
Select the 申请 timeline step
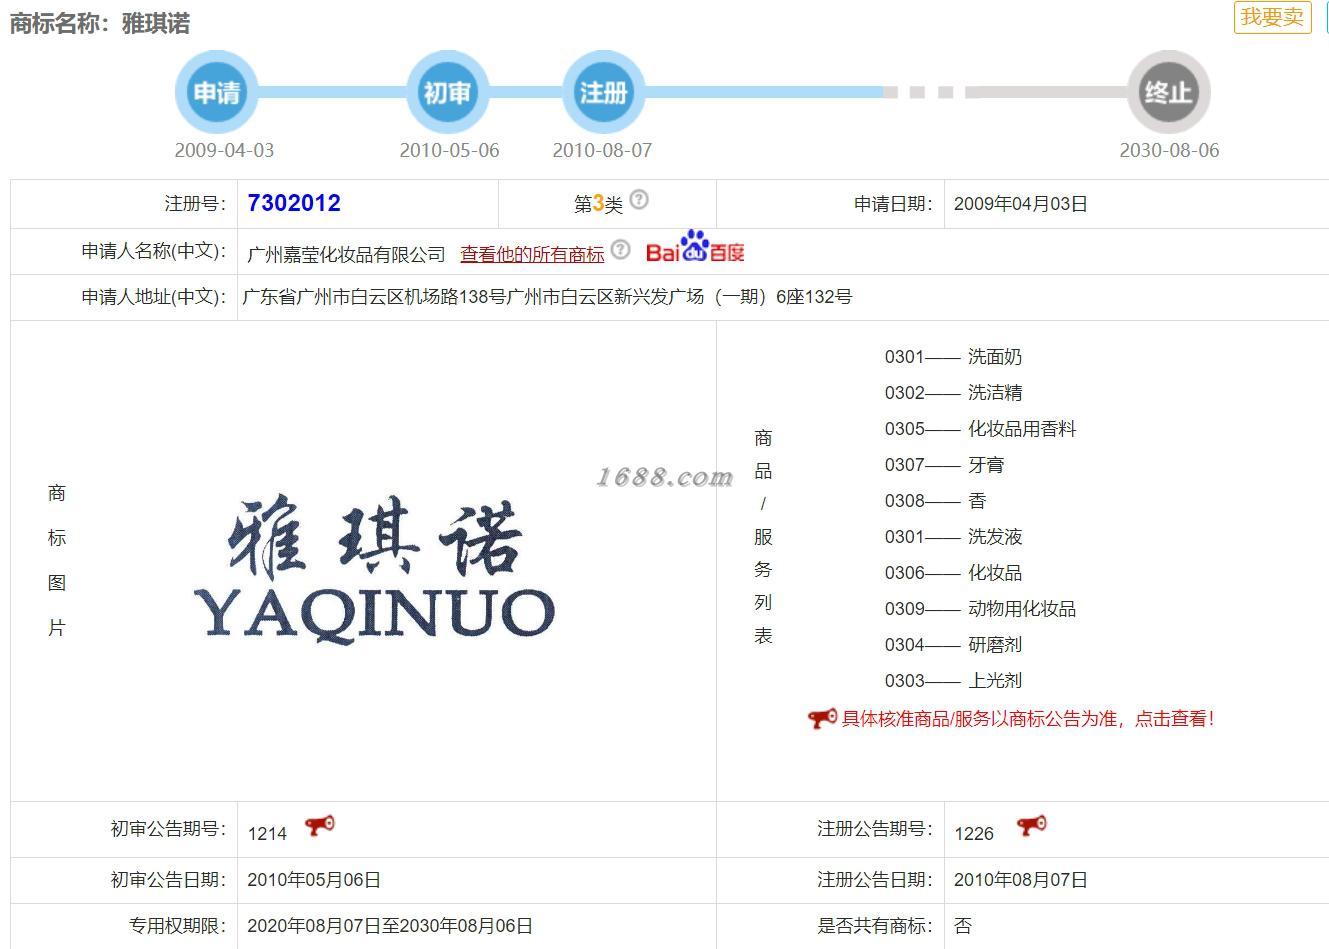point(217,93)
